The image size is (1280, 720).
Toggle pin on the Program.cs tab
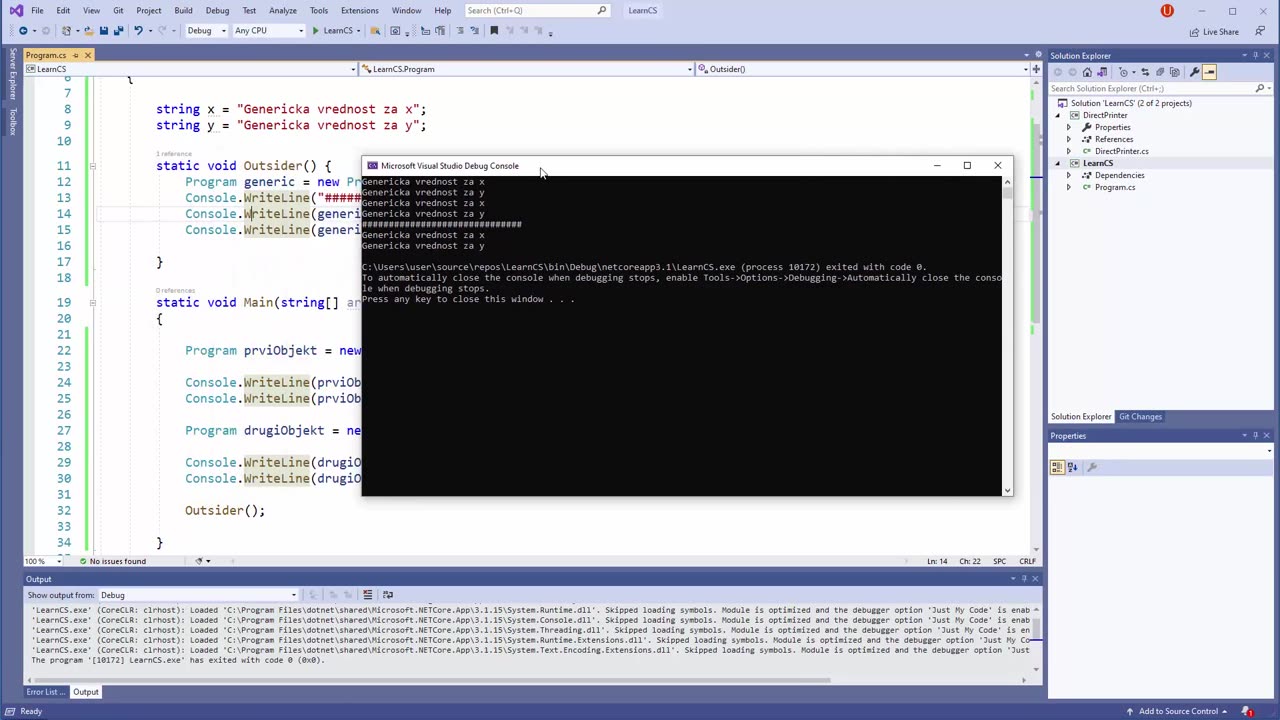click(75, 55)
